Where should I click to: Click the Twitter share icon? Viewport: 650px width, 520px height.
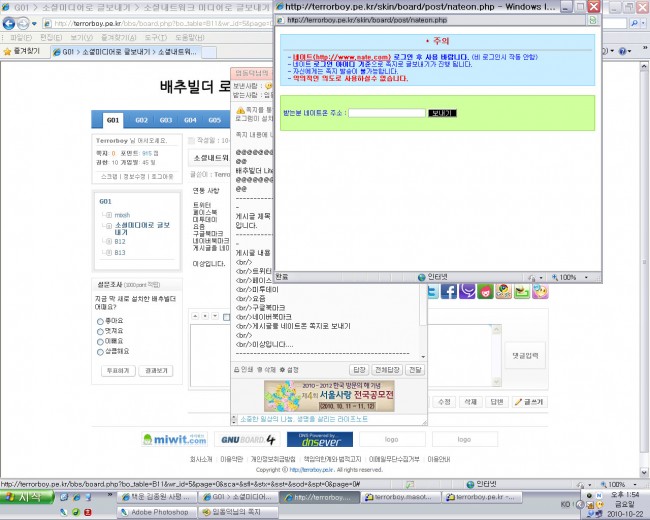click(x=433, y=291)
